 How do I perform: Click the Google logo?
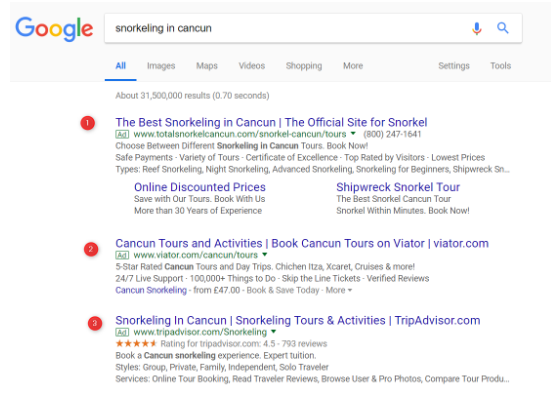point(54,28)
